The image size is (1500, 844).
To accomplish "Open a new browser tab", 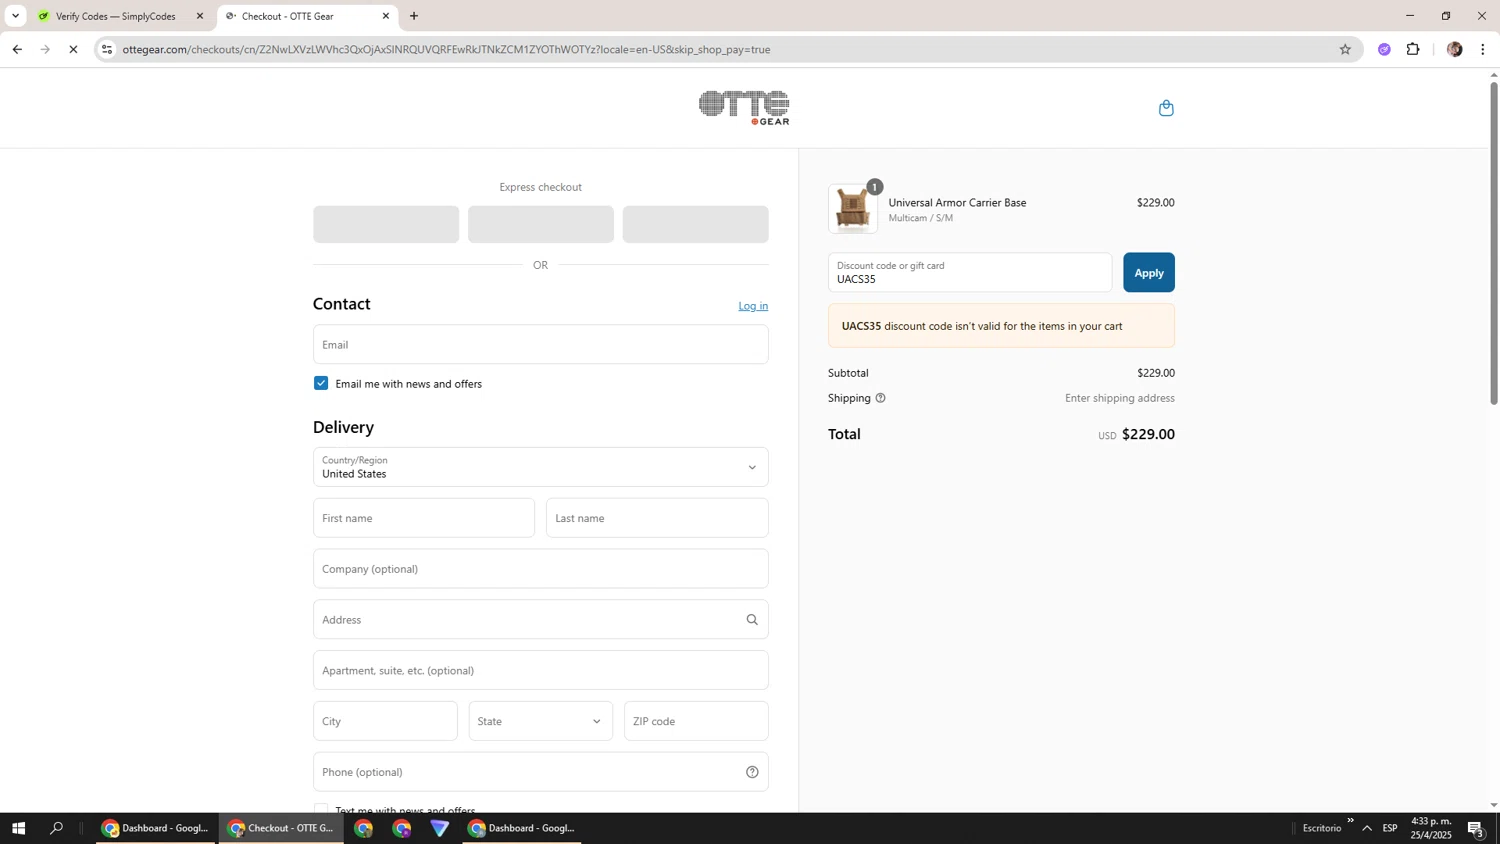I will click(414, 16).
